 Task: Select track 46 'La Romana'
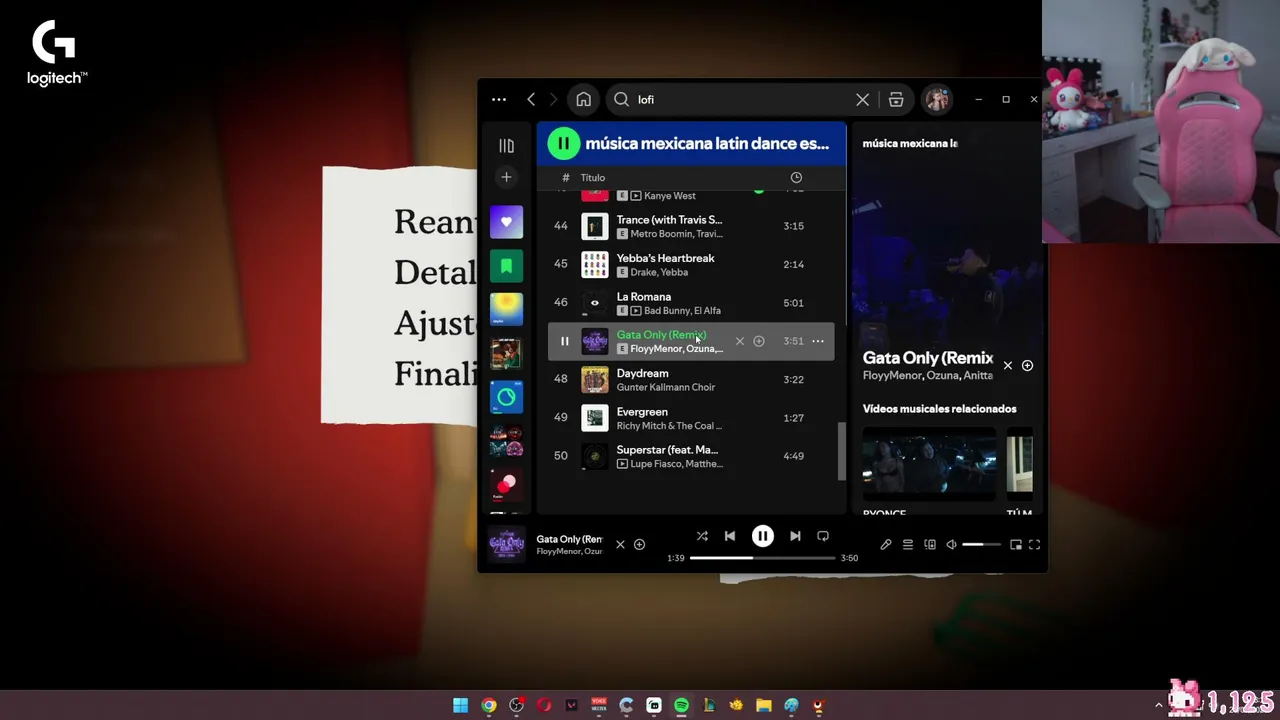pos(691,303)
